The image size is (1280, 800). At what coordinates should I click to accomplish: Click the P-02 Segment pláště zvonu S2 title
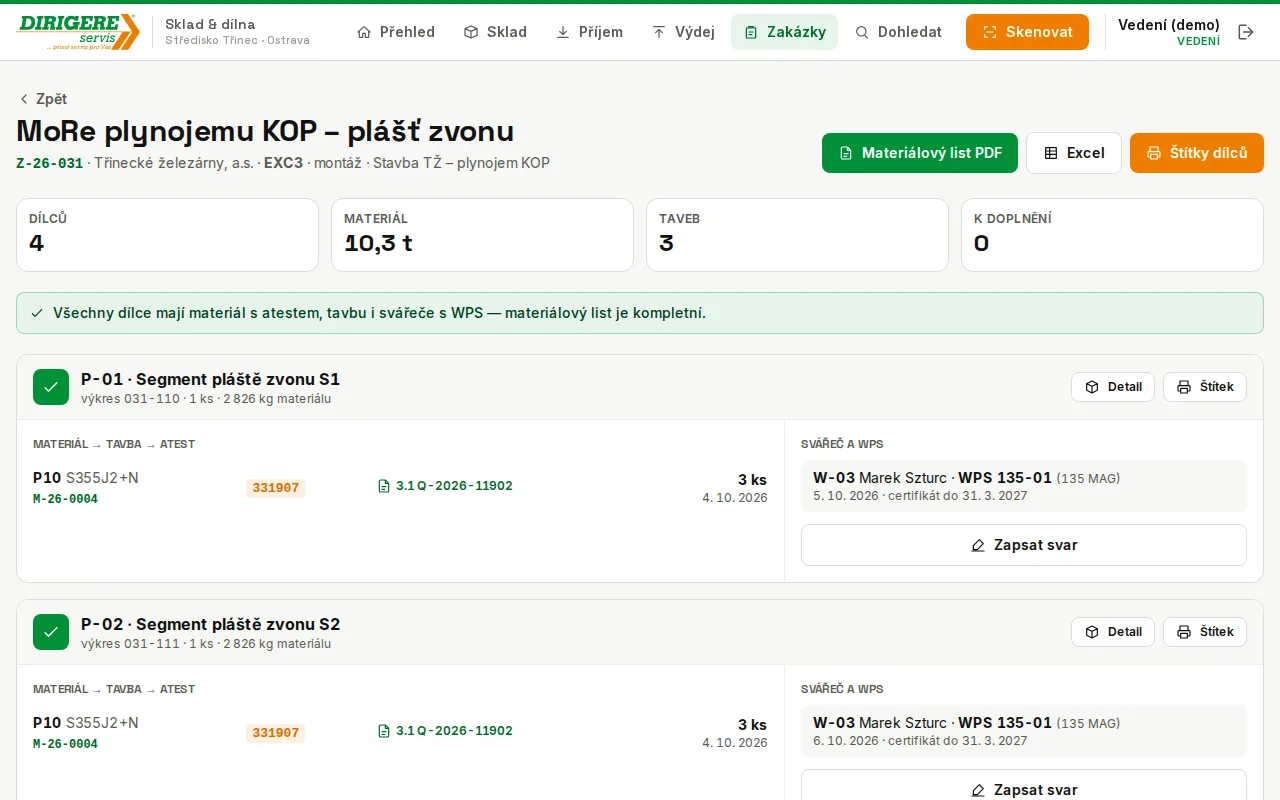210,624
